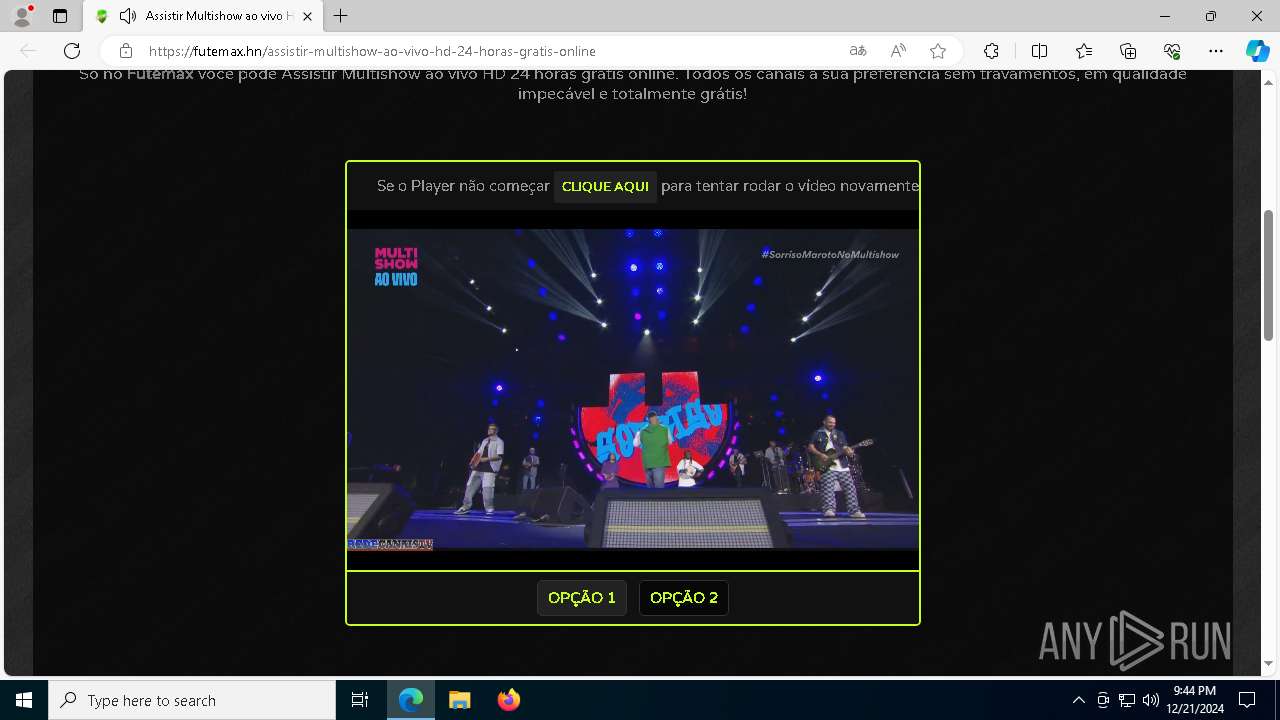Refresh the current page
The width and height of the screenshot is (1280, 720).
pyautogui.click(x=72, y=51)
